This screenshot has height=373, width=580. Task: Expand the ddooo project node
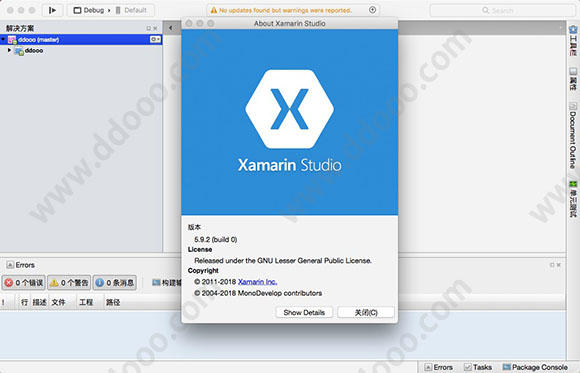pos(9,50)
